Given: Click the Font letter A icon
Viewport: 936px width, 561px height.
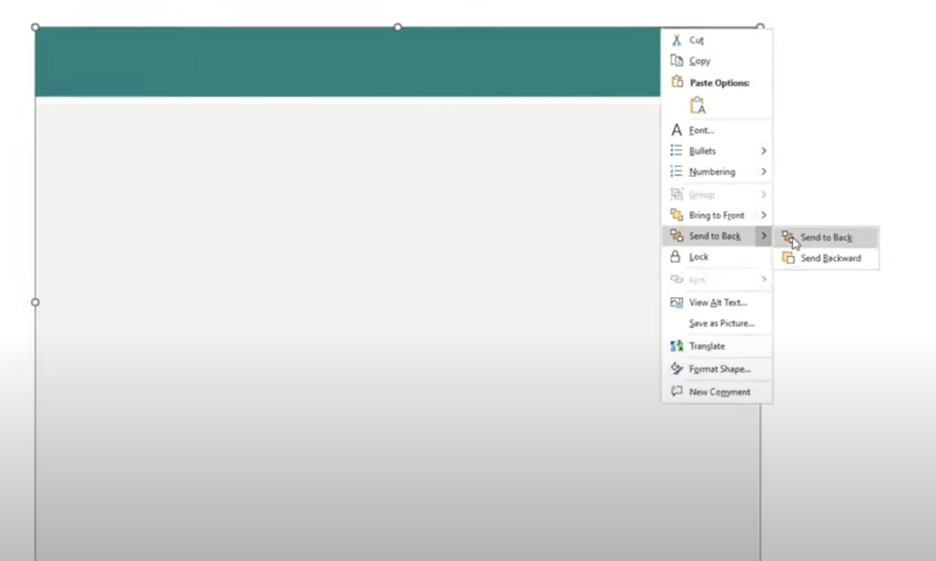Looking at the screenshot, I should tap(677, 130).
